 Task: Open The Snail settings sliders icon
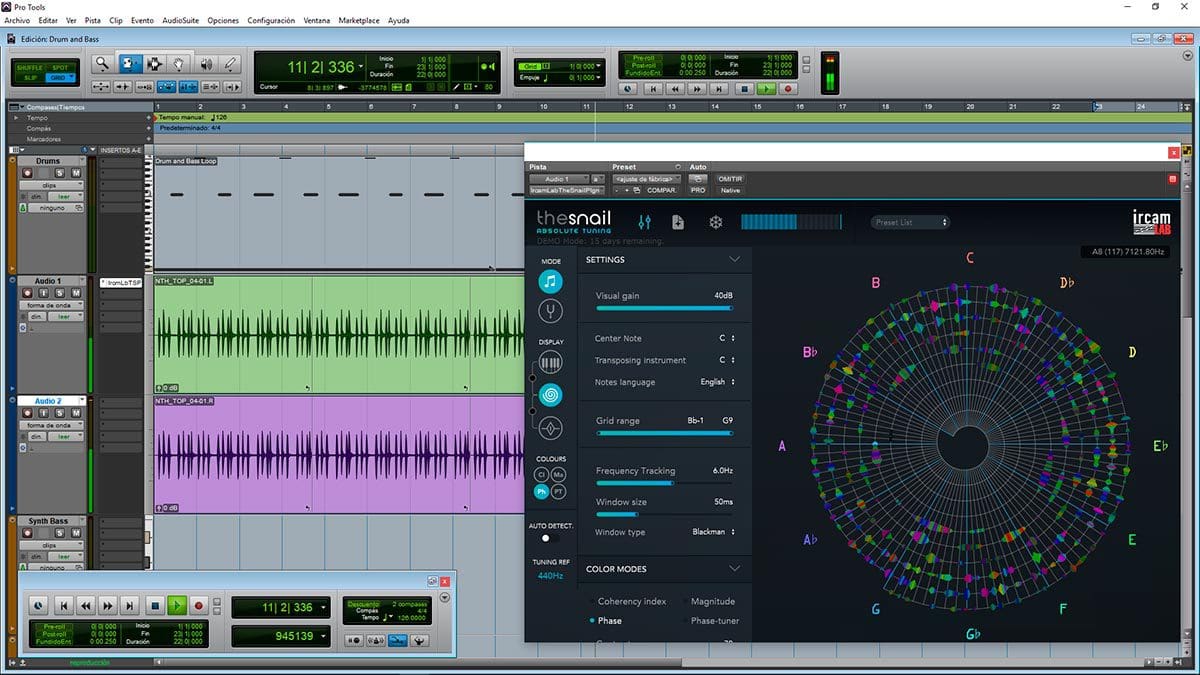click(x=644, y=222)
